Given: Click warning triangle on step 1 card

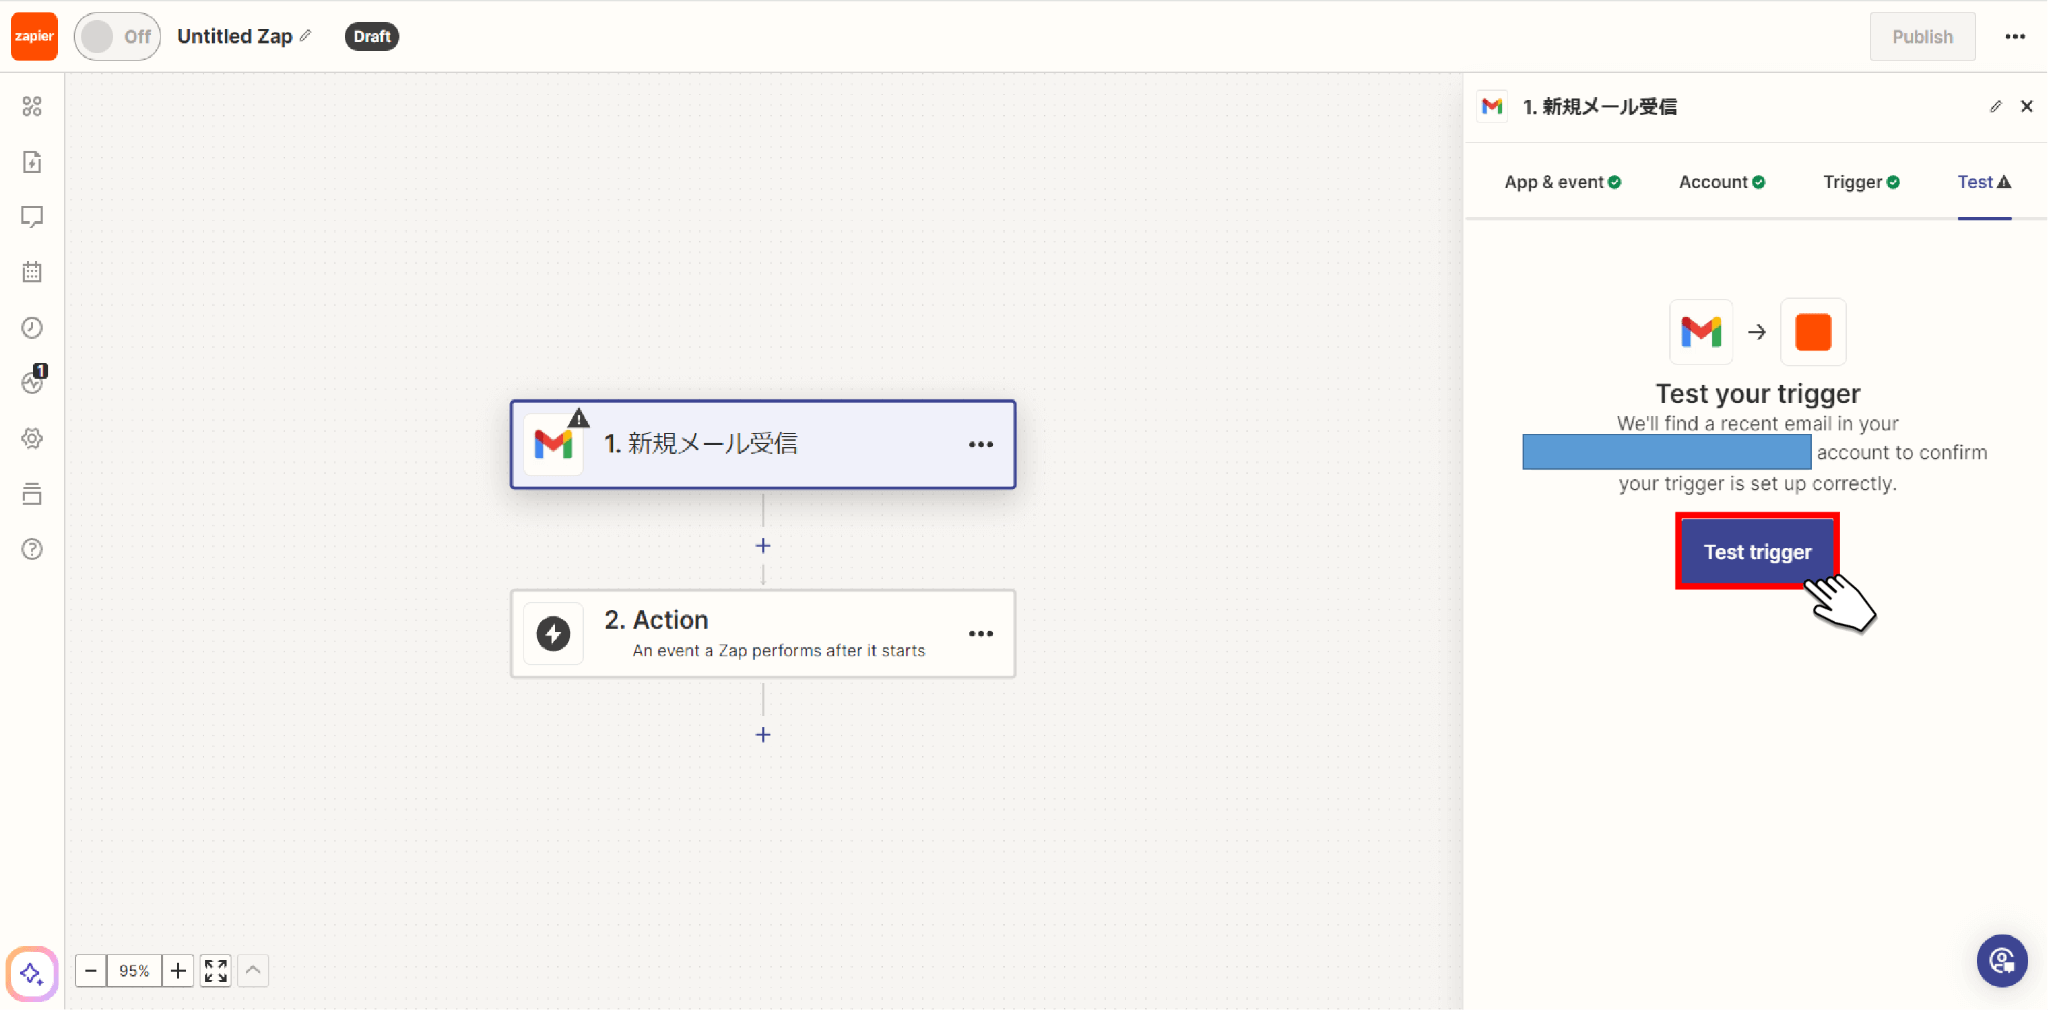Looking at the screenshot, I should tap(579, 418).
